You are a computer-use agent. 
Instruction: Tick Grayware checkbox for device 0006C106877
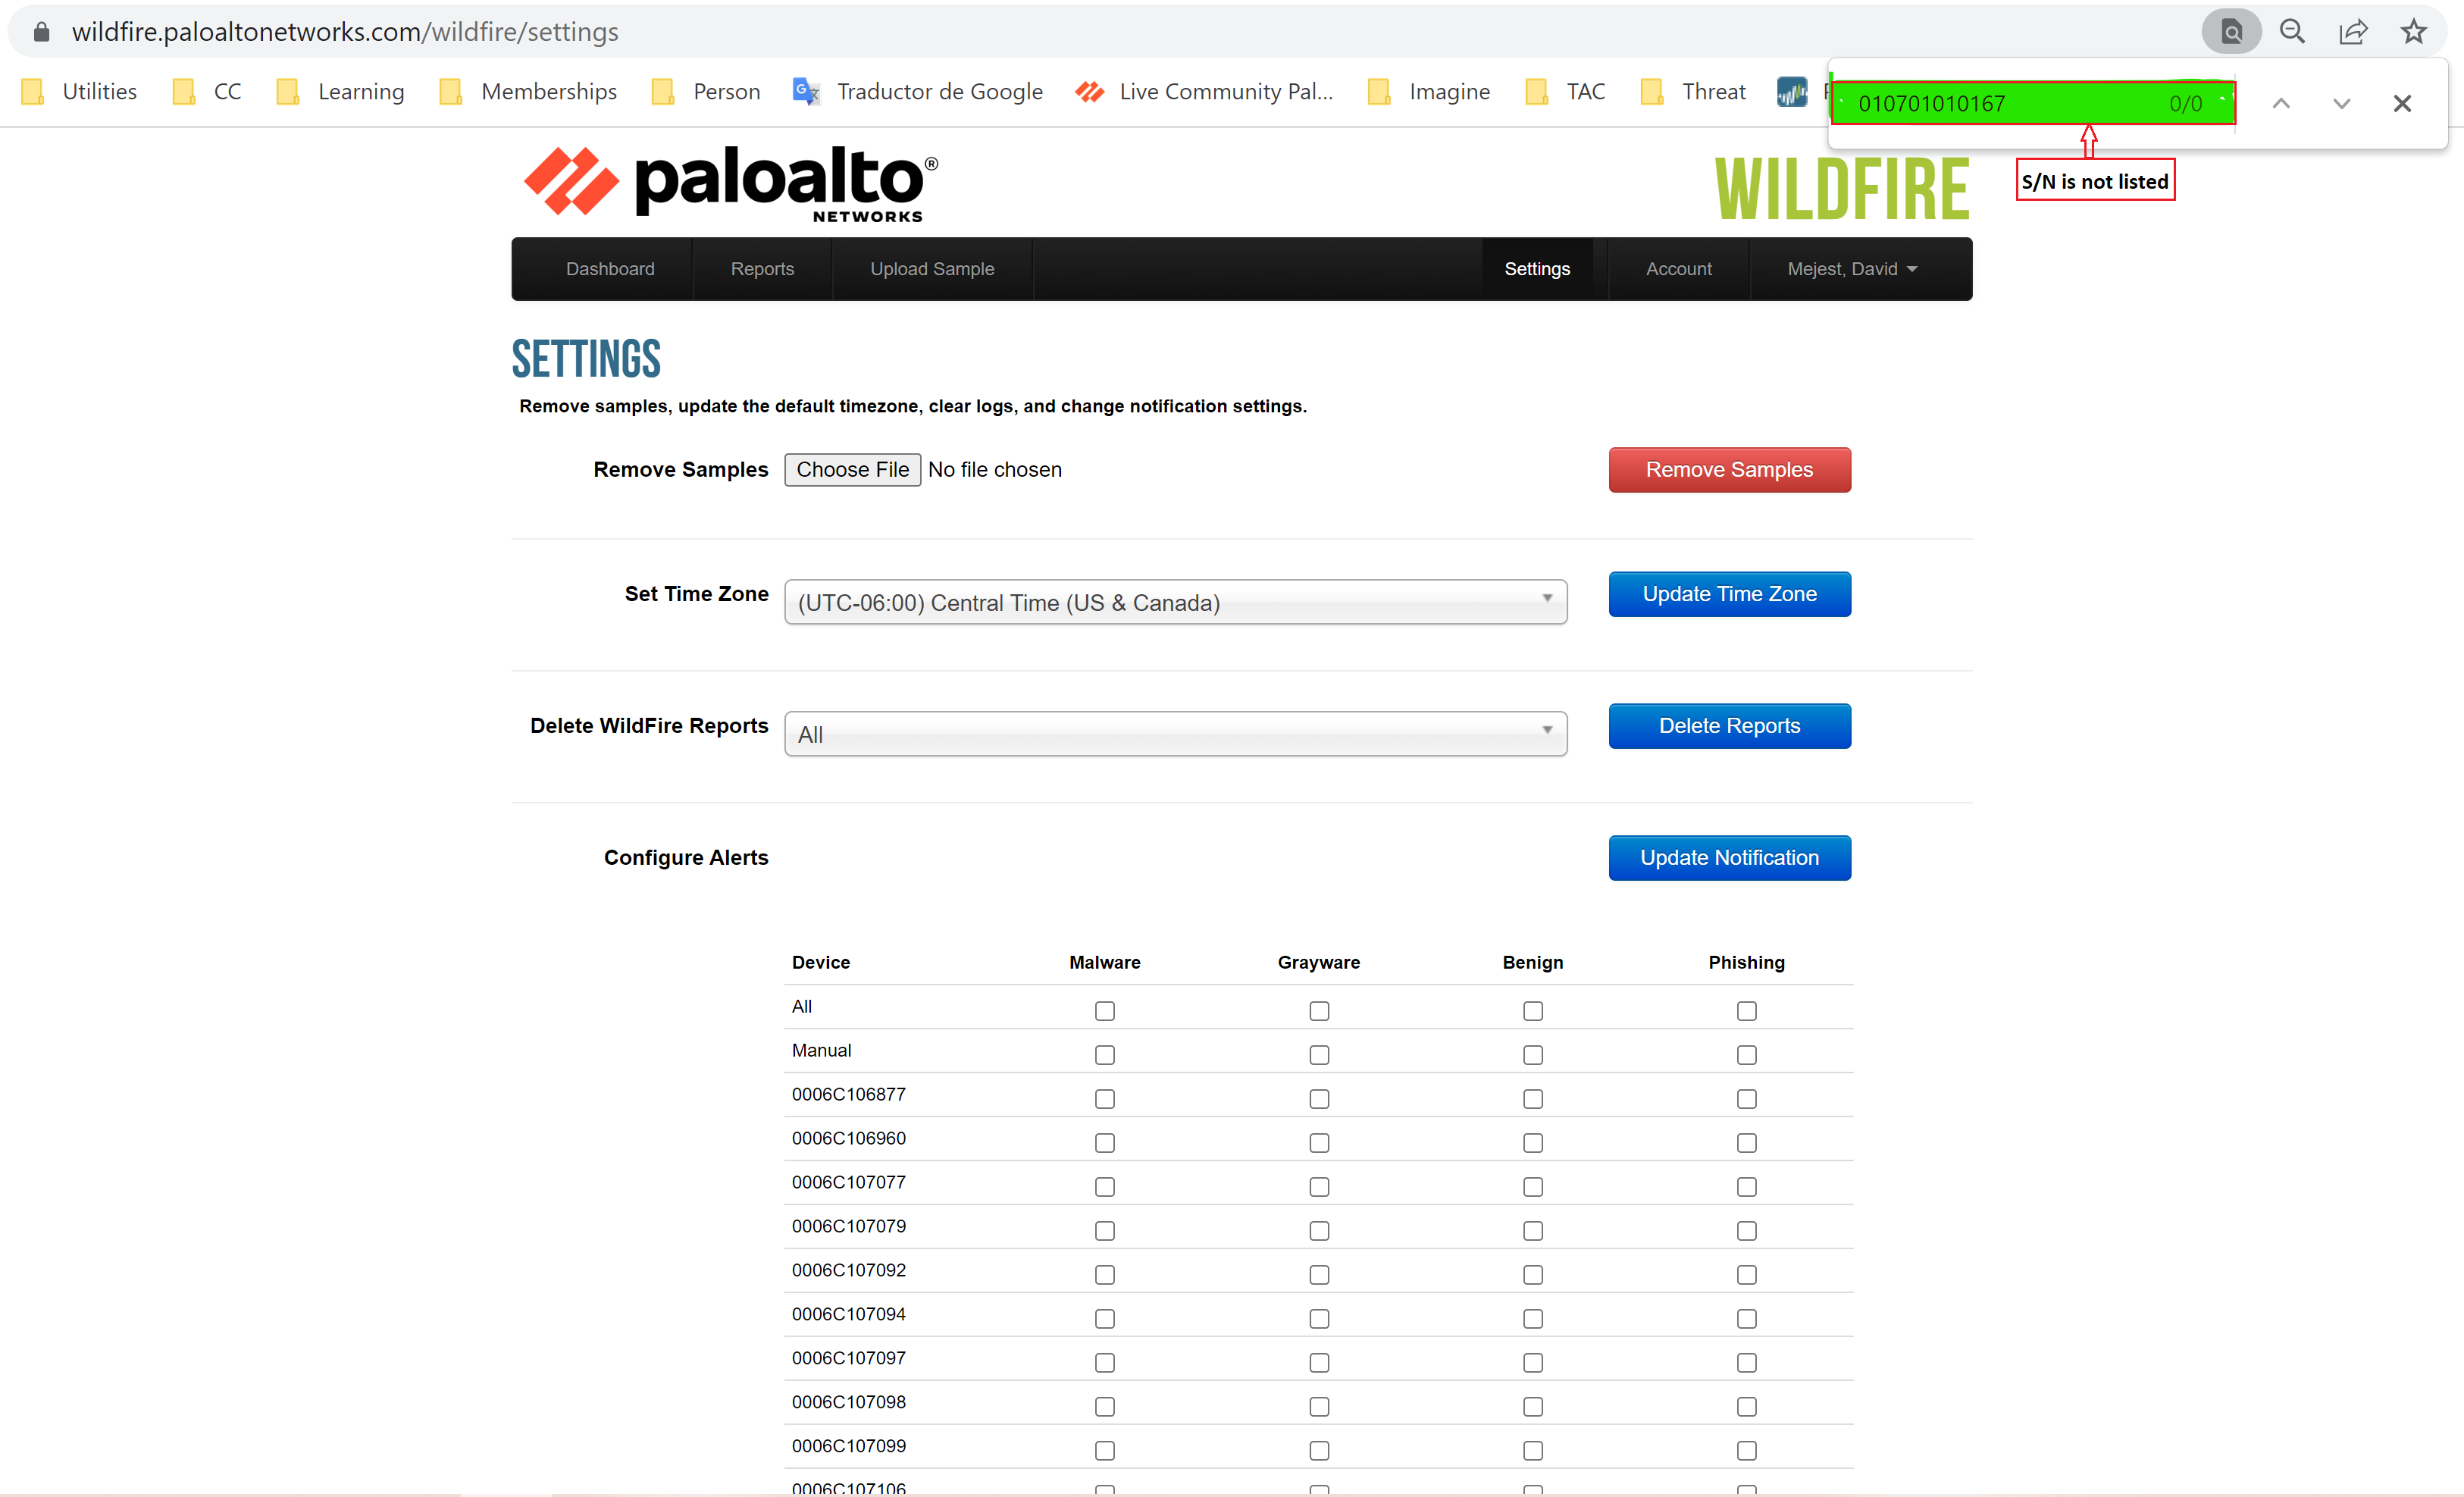tap(1319, 1099)
